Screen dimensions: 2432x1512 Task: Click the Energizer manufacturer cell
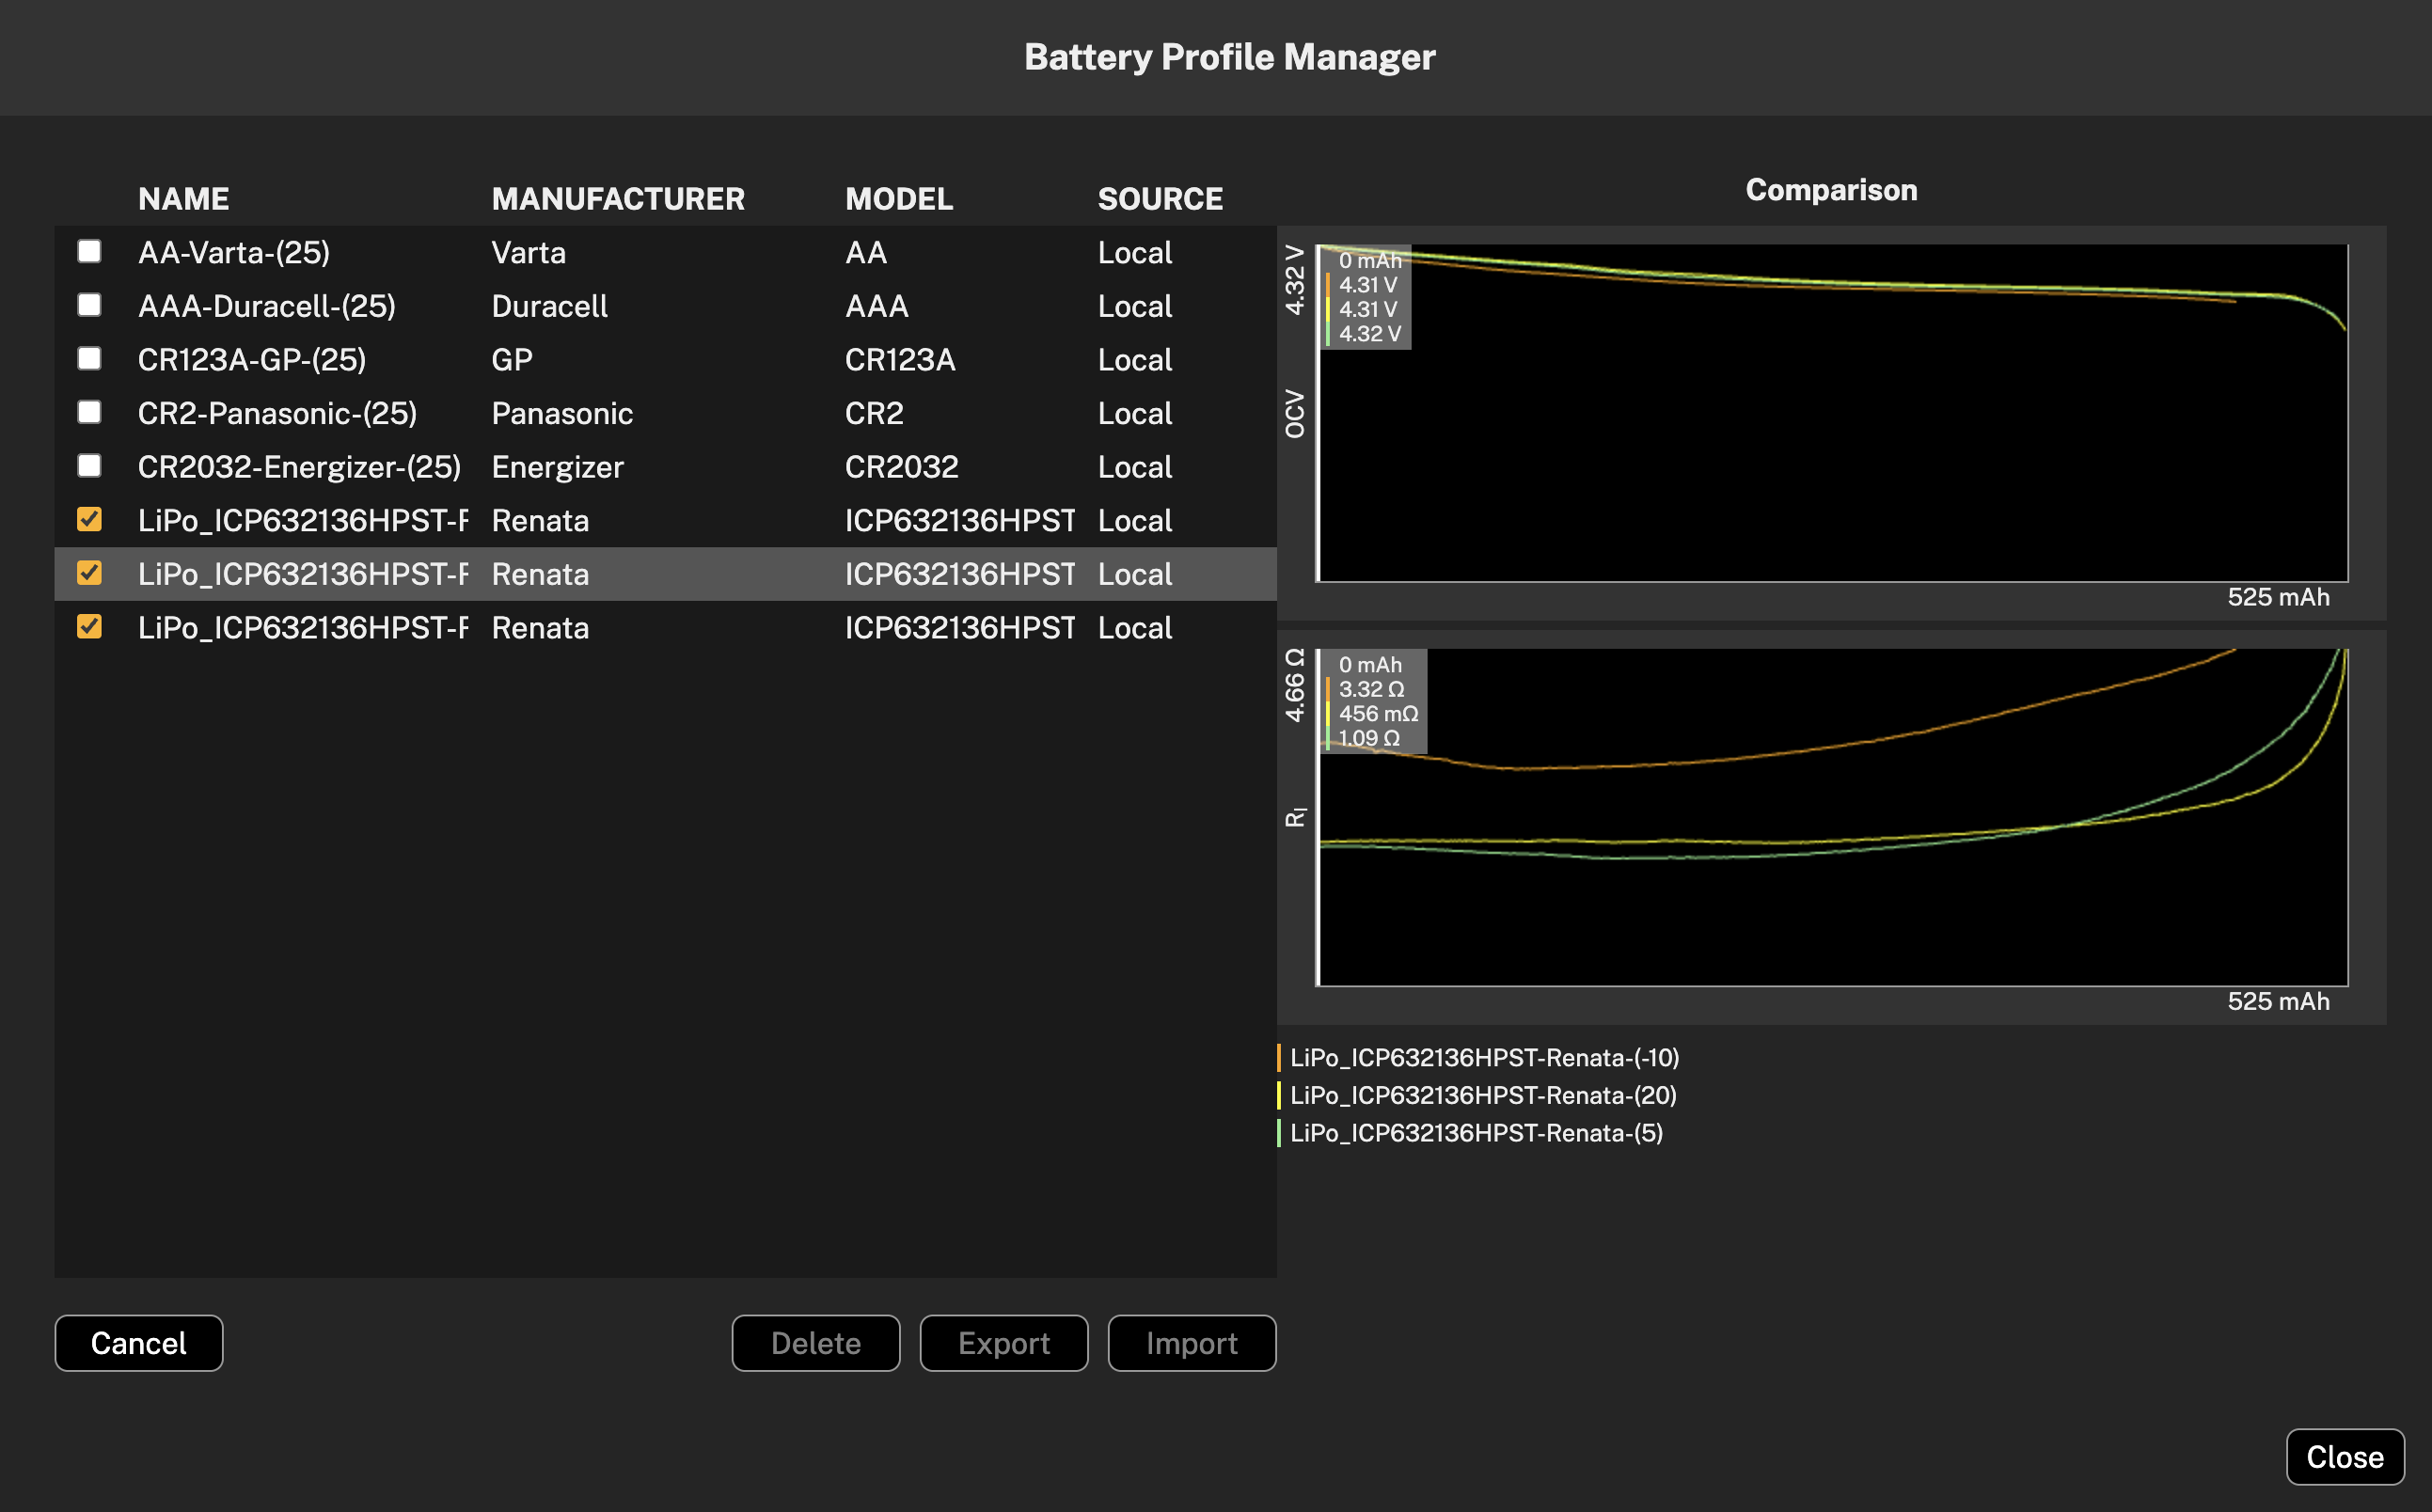pos(558,467)
